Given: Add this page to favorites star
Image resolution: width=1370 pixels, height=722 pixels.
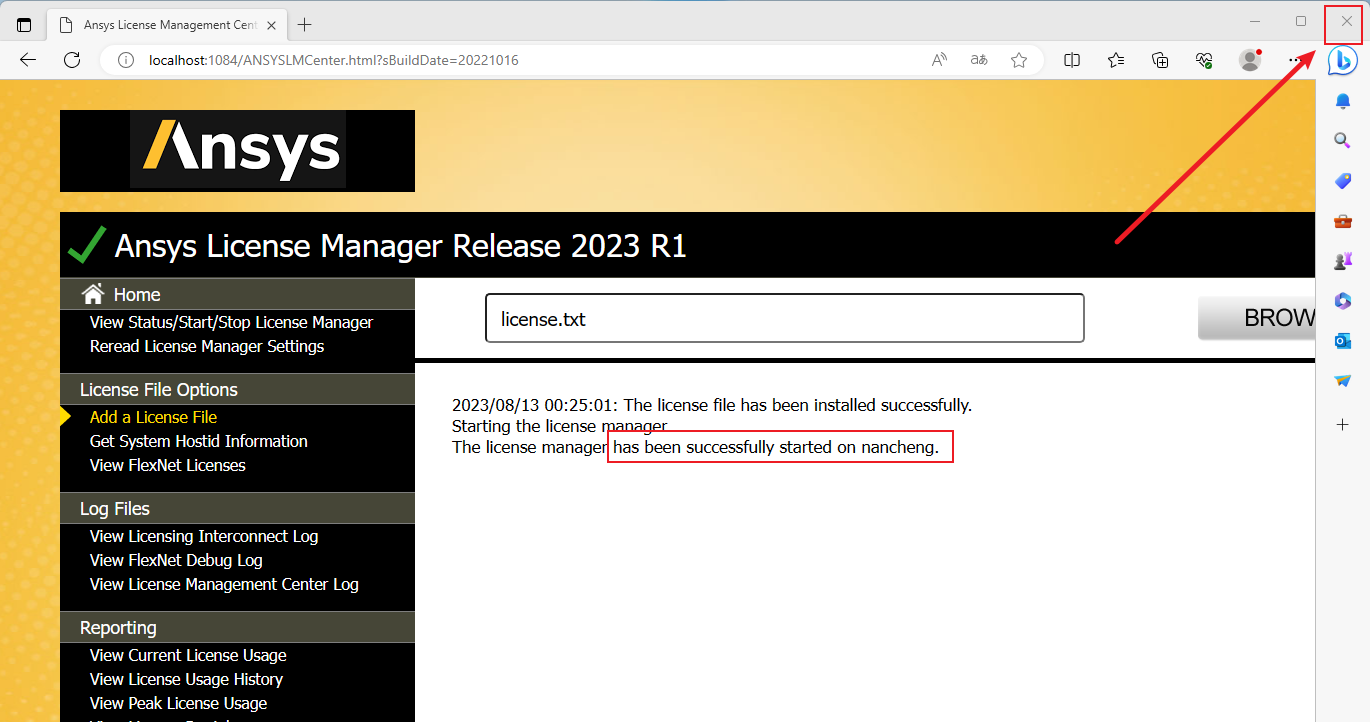Looking at the screenshot, I should pos(1019,60).
